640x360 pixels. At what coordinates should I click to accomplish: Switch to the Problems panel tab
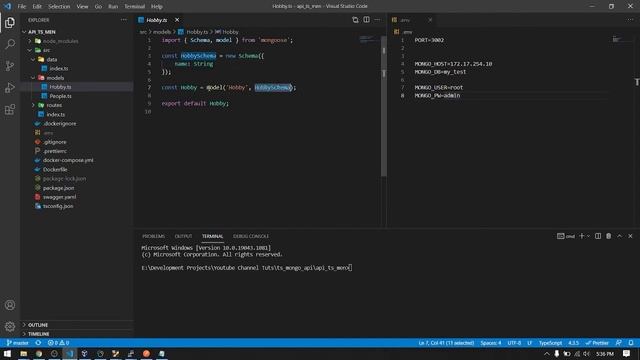pyautogui.click(x=153, y=236)
